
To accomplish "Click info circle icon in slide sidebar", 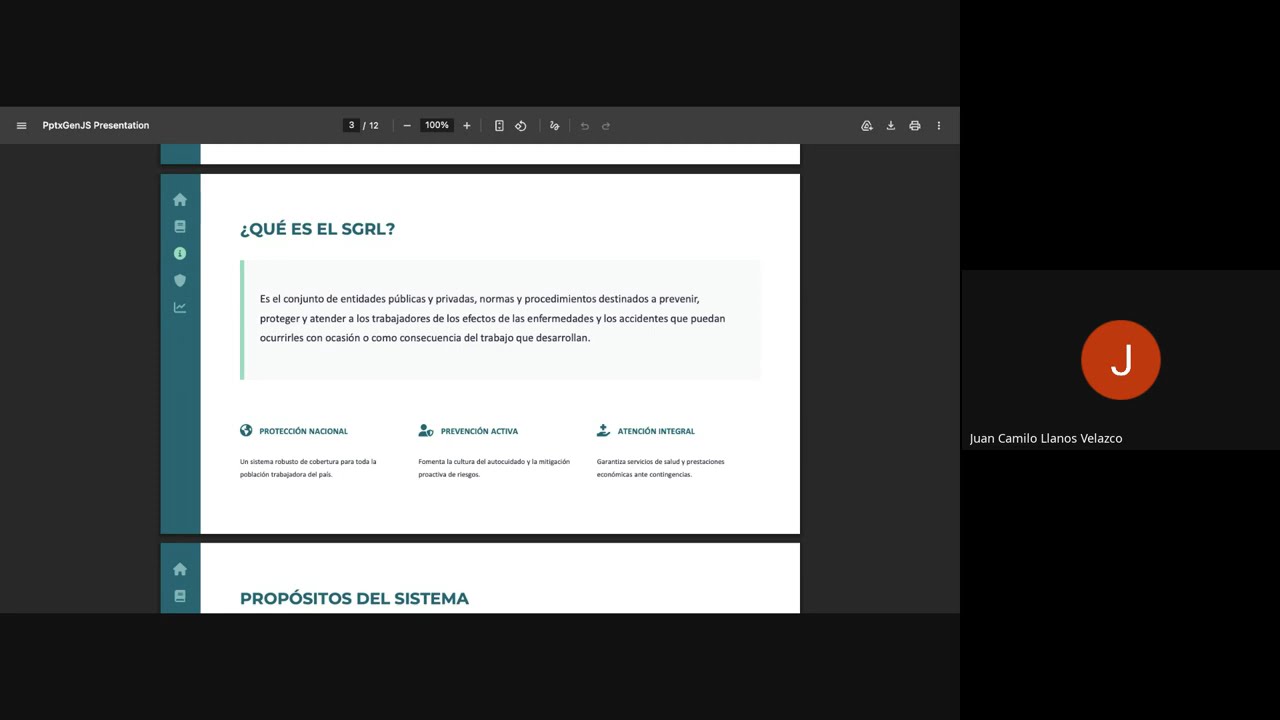I will [x=180, y=254].
